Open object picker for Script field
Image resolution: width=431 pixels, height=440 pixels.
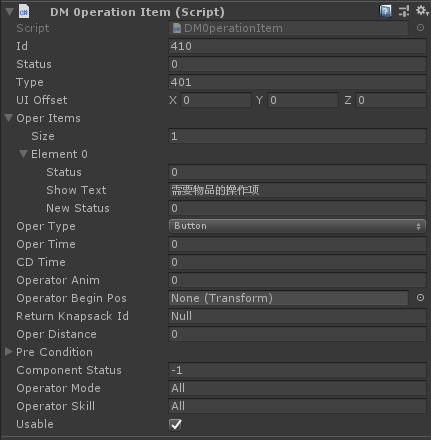click(x=420, y=28)
